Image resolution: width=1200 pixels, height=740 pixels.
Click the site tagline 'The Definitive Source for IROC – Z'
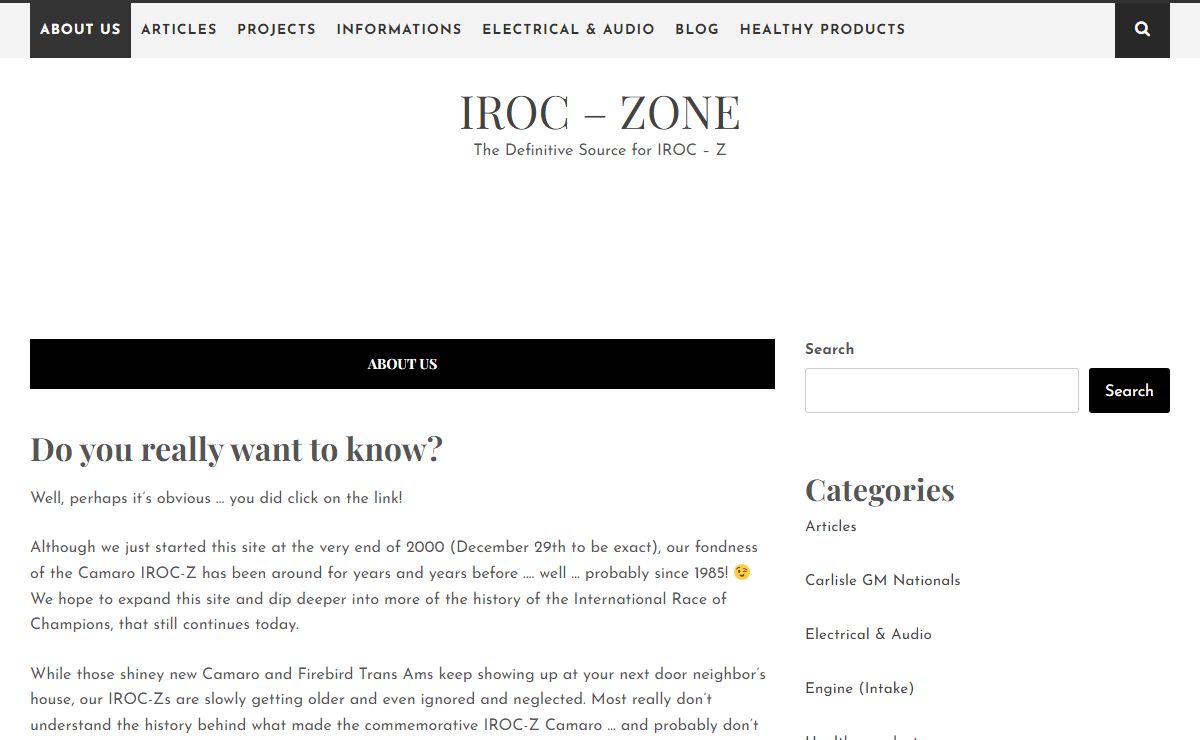click(x=600, y=150)
